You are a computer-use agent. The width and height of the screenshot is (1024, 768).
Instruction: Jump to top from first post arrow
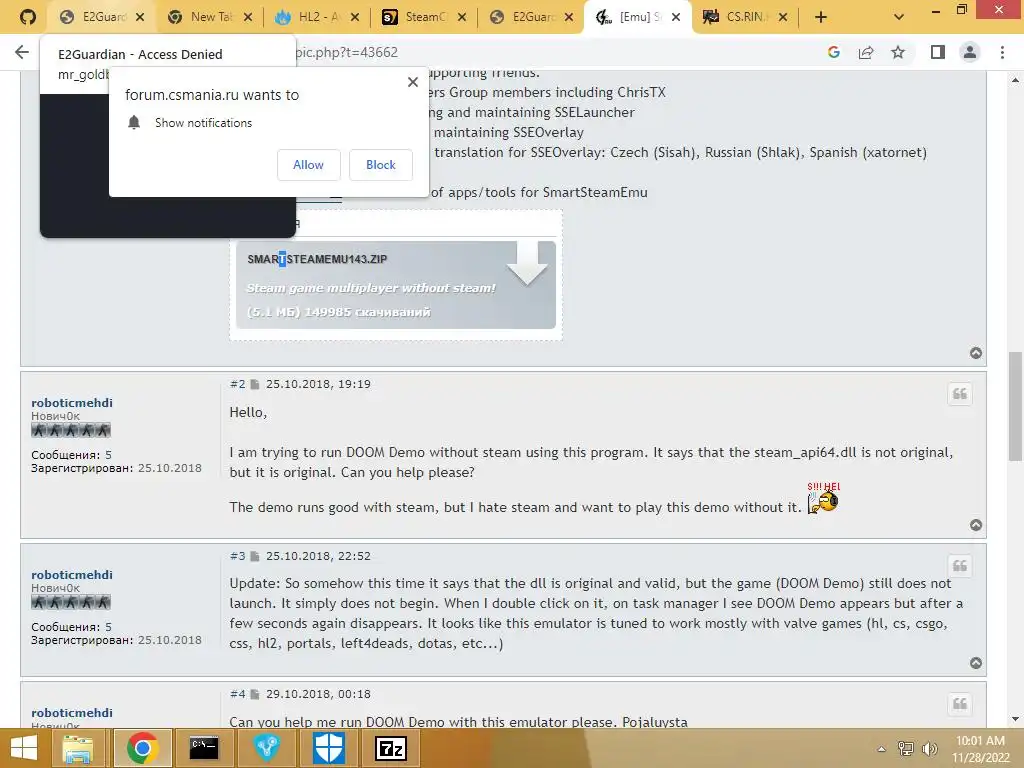[976, 353]
